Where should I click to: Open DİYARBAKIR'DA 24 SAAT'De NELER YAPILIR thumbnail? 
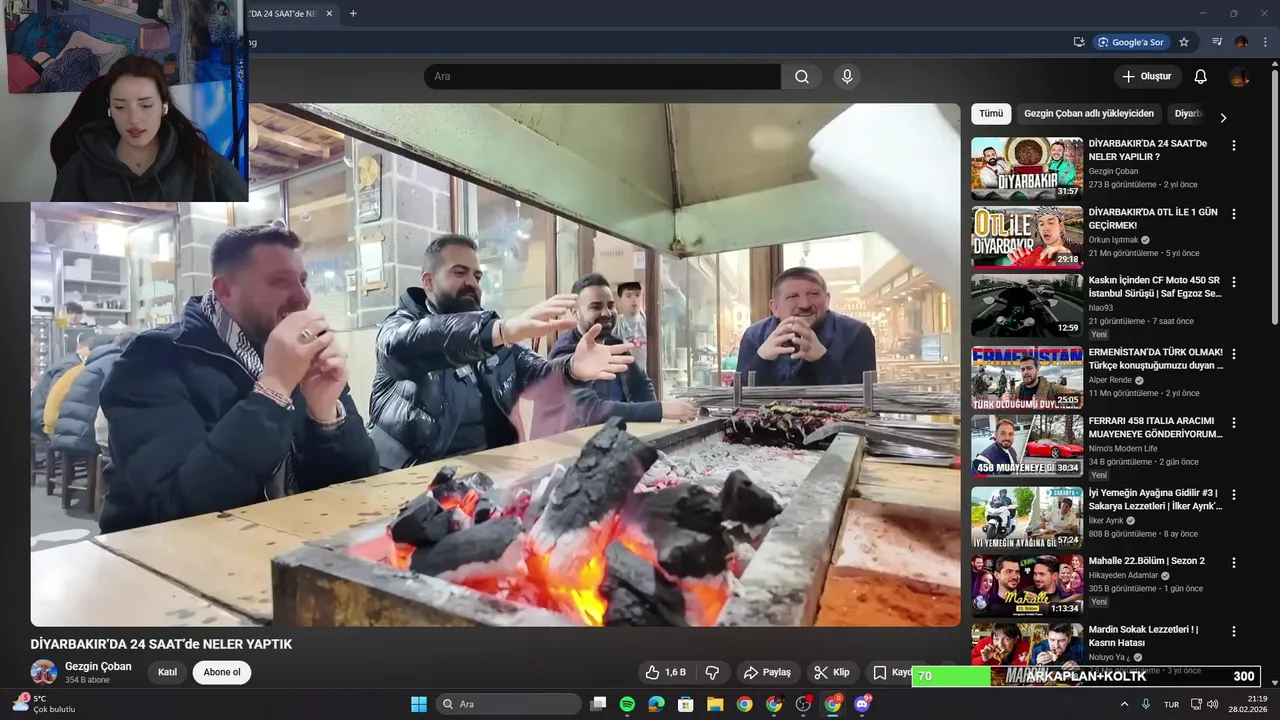(1027, 169)
